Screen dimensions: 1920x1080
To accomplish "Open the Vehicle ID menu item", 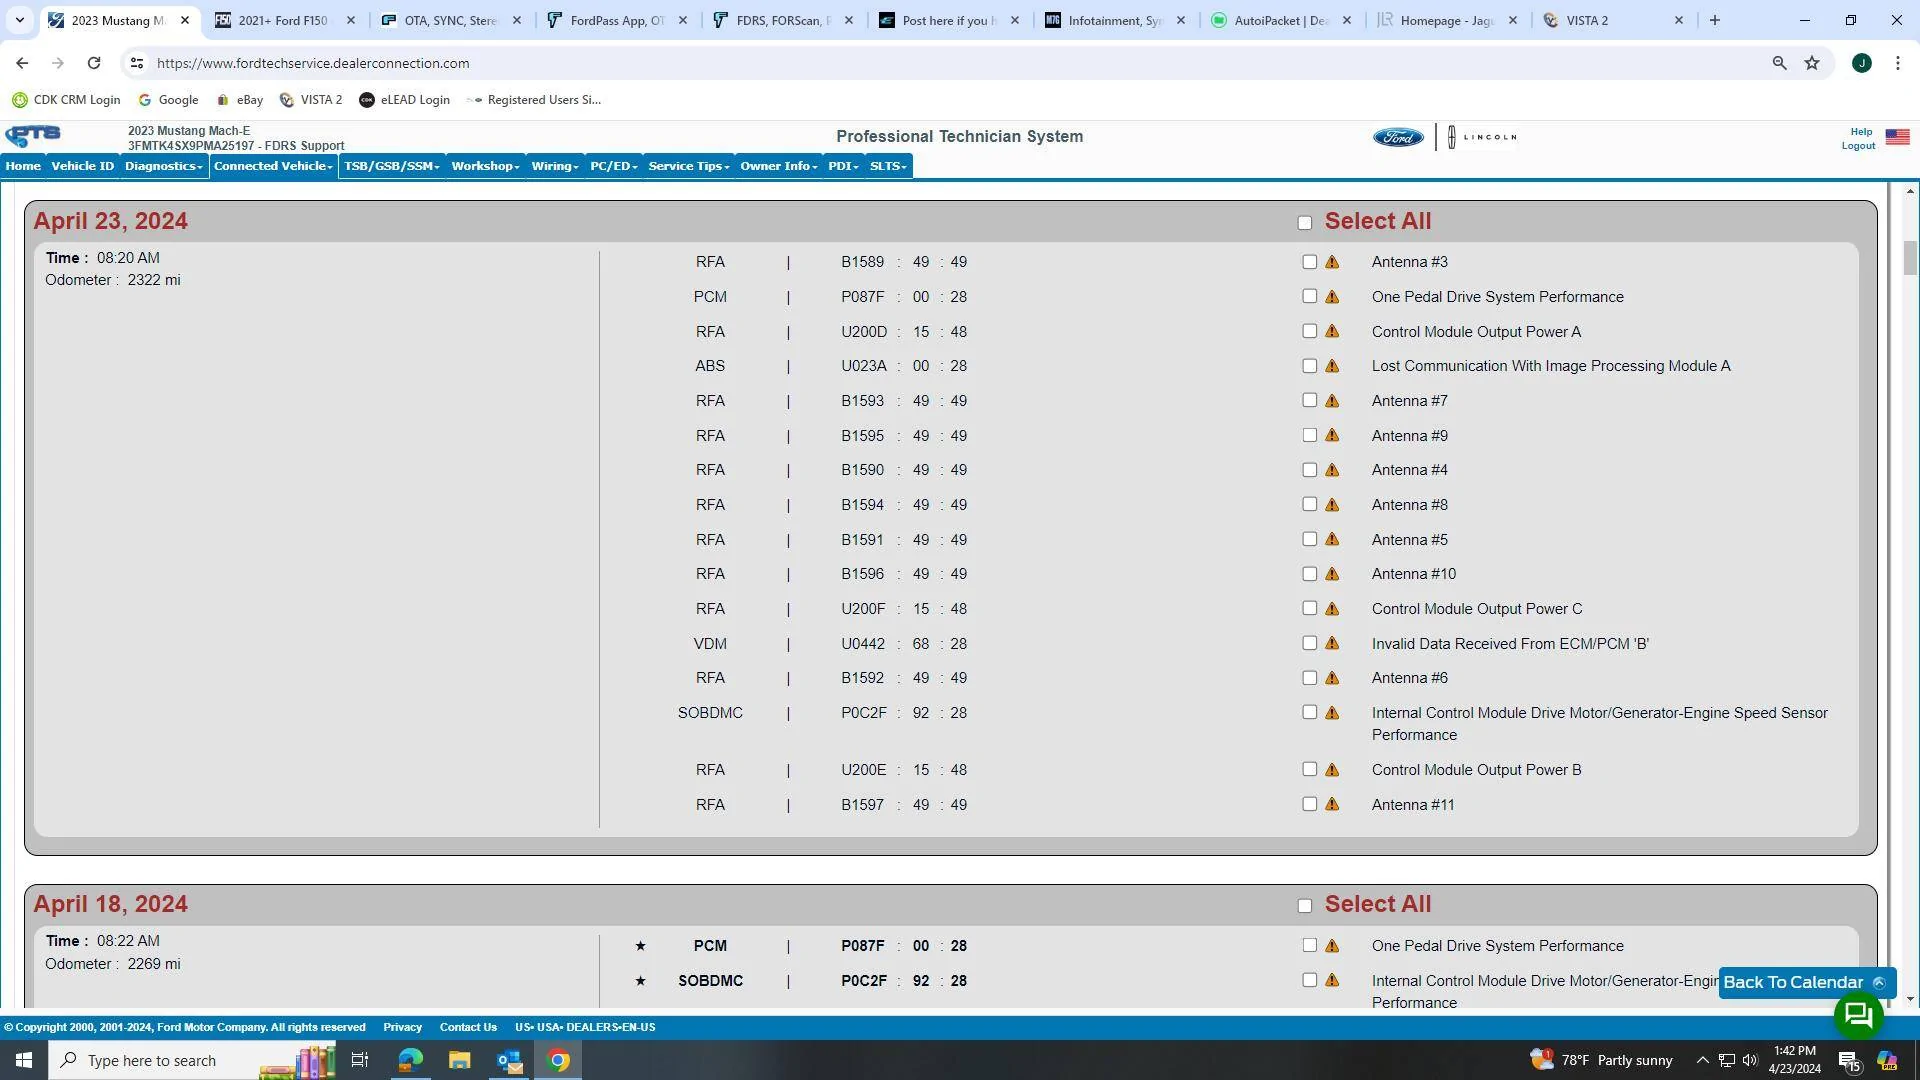I will pyautogui.click(x=82, y=166).
